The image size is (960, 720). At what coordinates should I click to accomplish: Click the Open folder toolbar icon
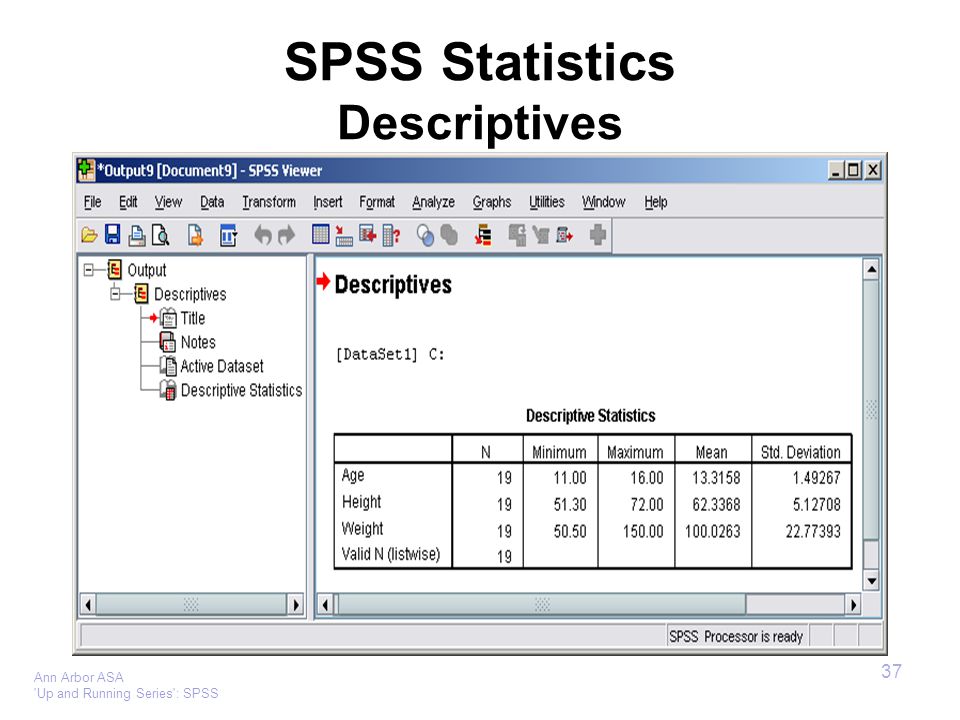(89, 235)
